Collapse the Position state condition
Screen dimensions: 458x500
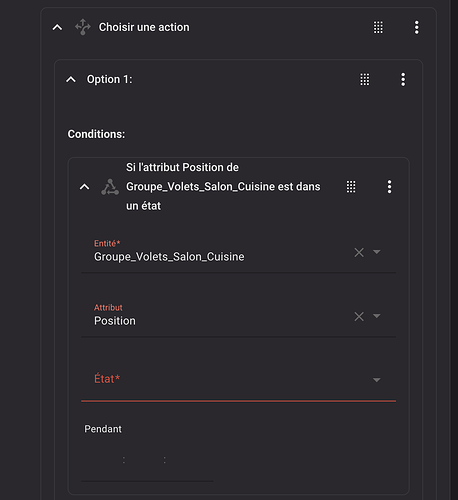tap(84, 187)
